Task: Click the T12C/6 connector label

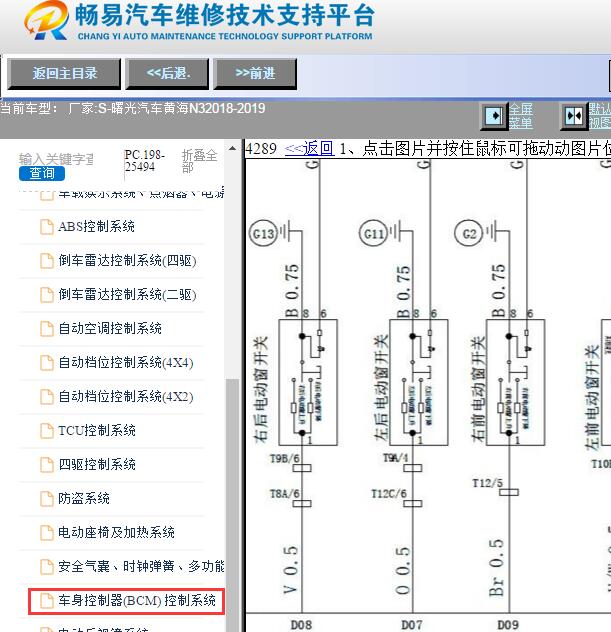Action: point(389,493)
